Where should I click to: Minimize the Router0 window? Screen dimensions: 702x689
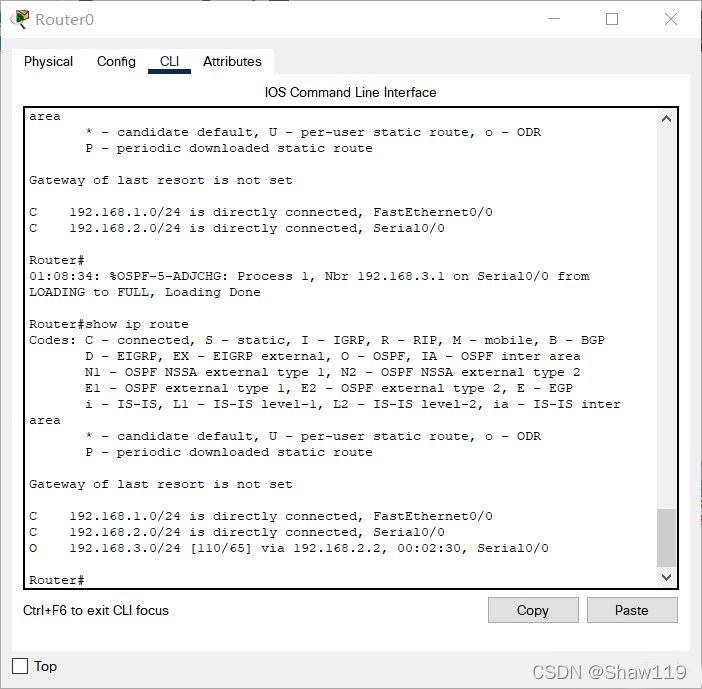pos(554,19)
